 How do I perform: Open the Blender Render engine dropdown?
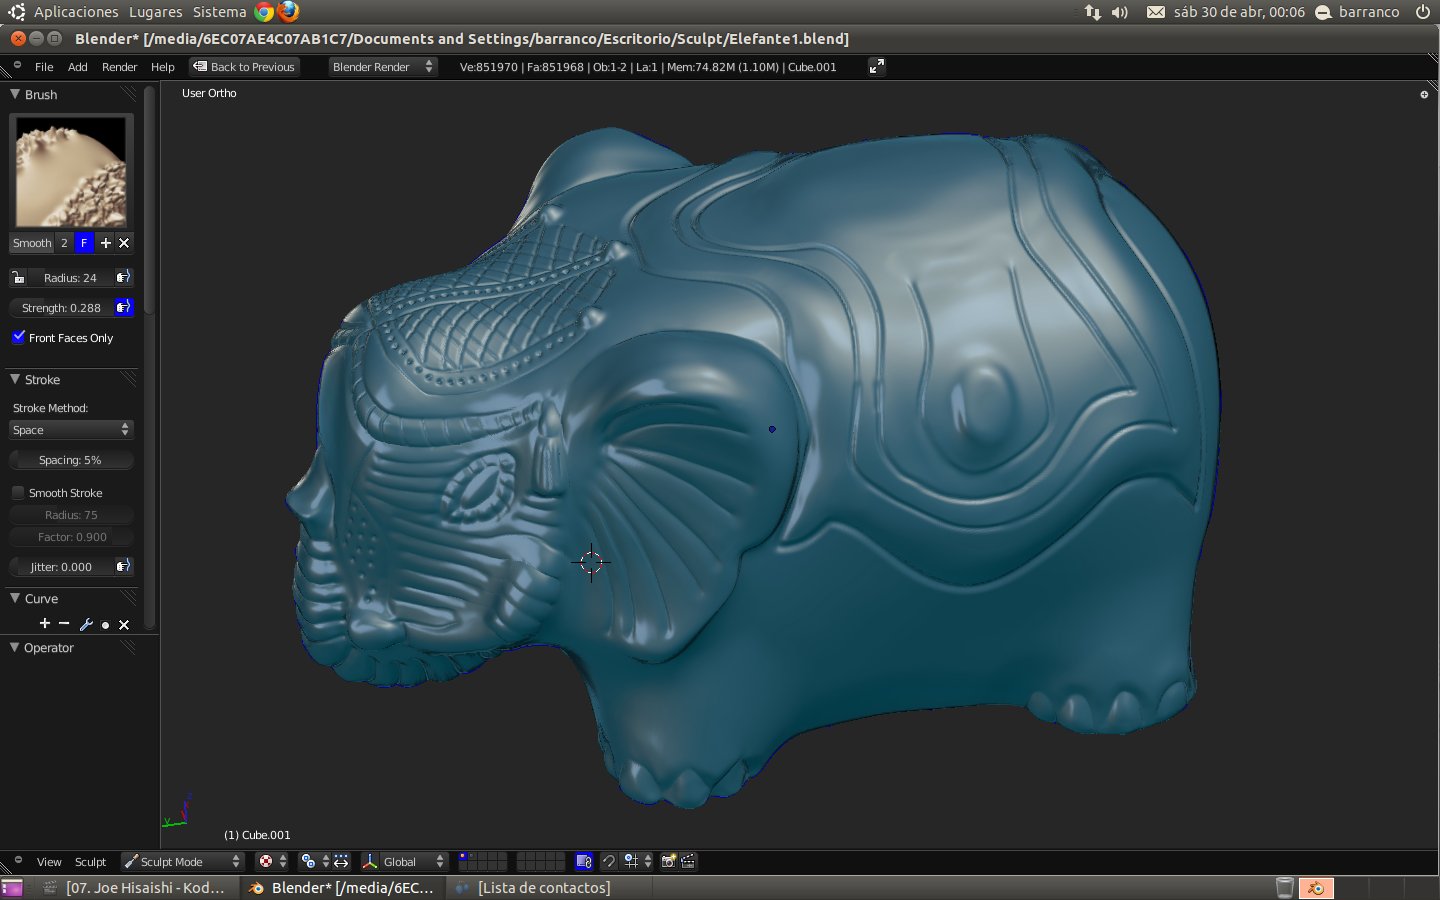coord(382,67)
